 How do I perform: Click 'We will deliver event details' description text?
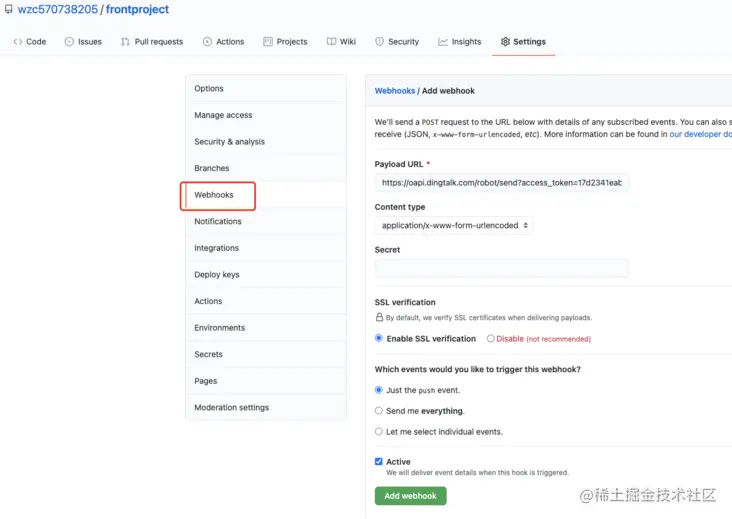(x=477, y=473)
